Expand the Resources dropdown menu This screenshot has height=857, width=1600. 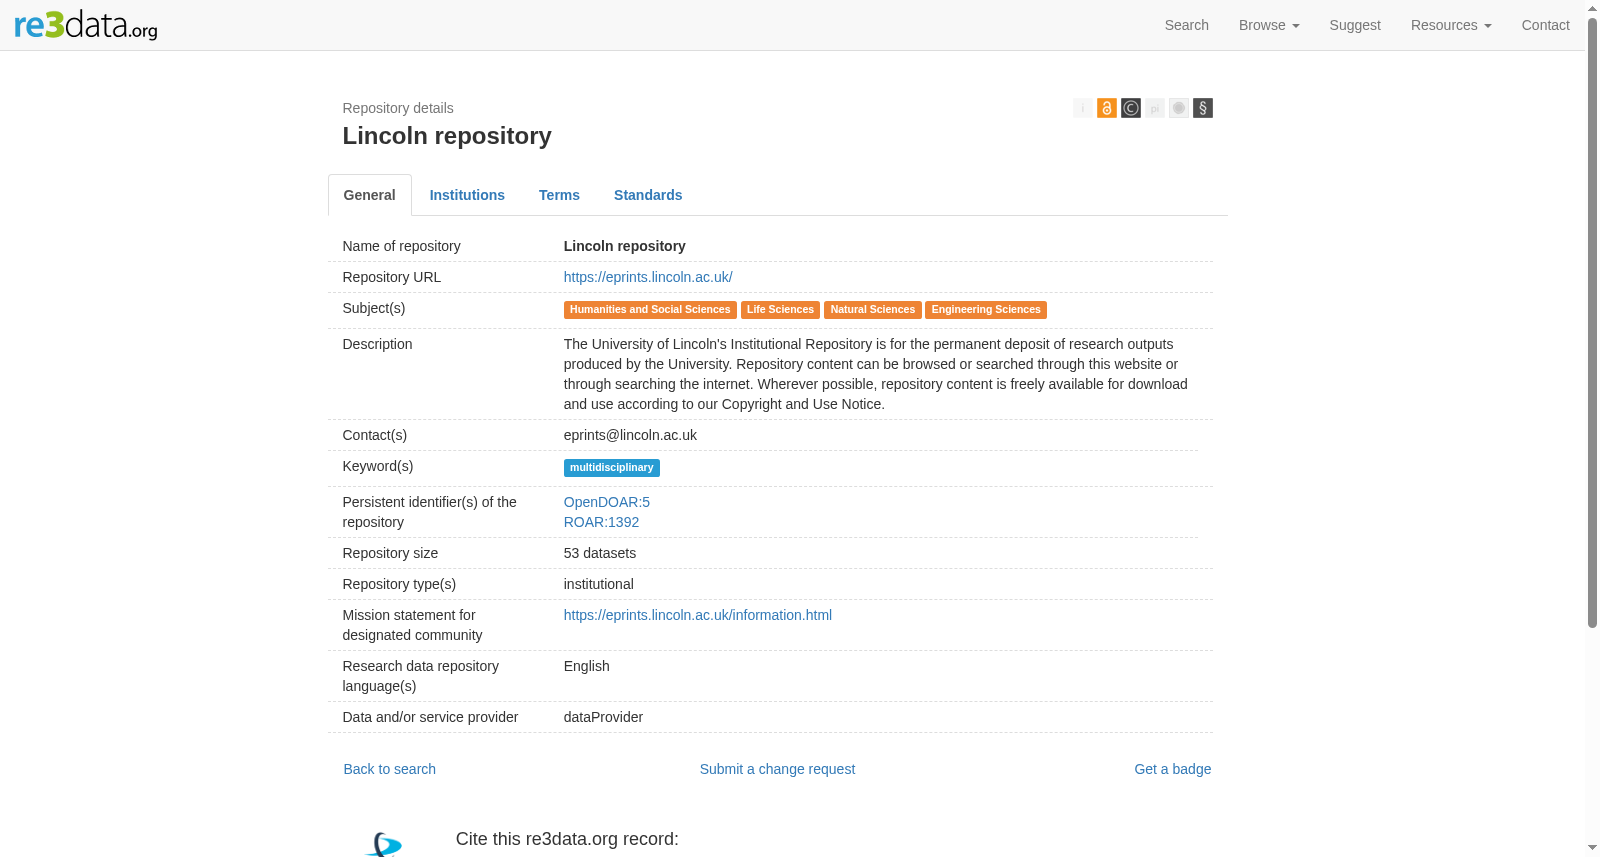click(1451, 25)
